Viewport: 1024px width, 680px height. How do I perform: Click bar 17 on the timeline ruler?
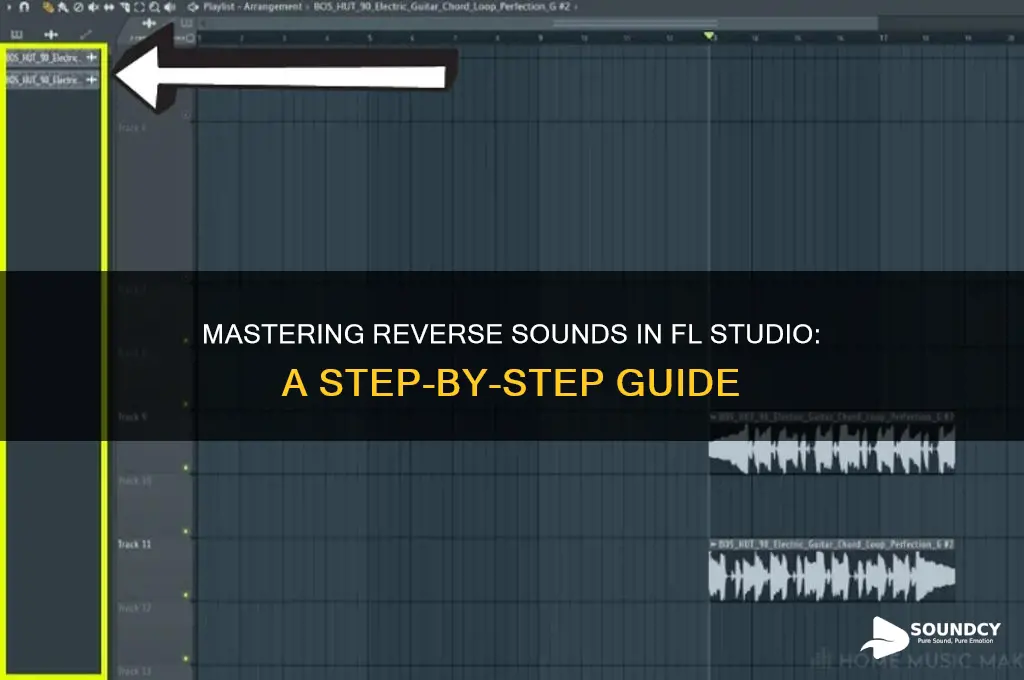(883, 38)
